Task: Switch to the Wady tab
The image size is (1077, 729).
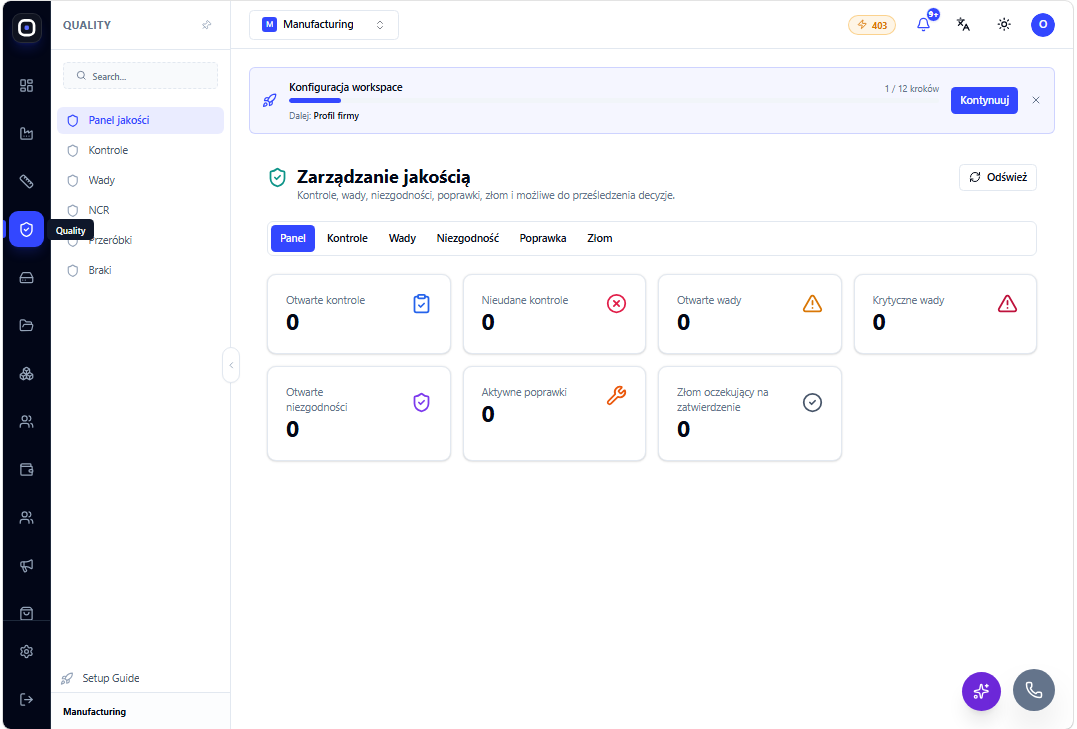Action: click(402, 238)
